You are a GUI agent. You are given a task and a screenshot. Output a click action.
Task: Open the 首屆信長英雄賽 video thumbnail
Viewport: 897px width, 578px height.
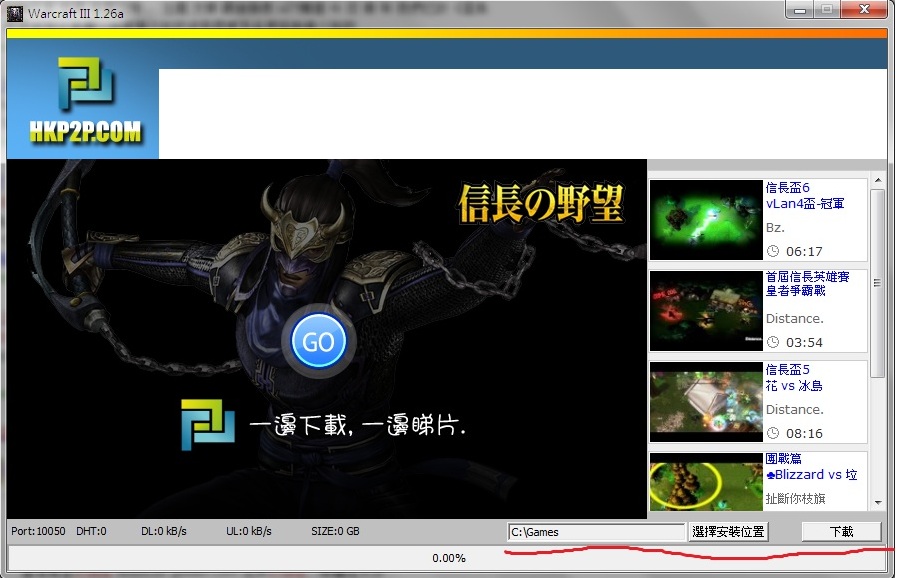tap(706, 310)
